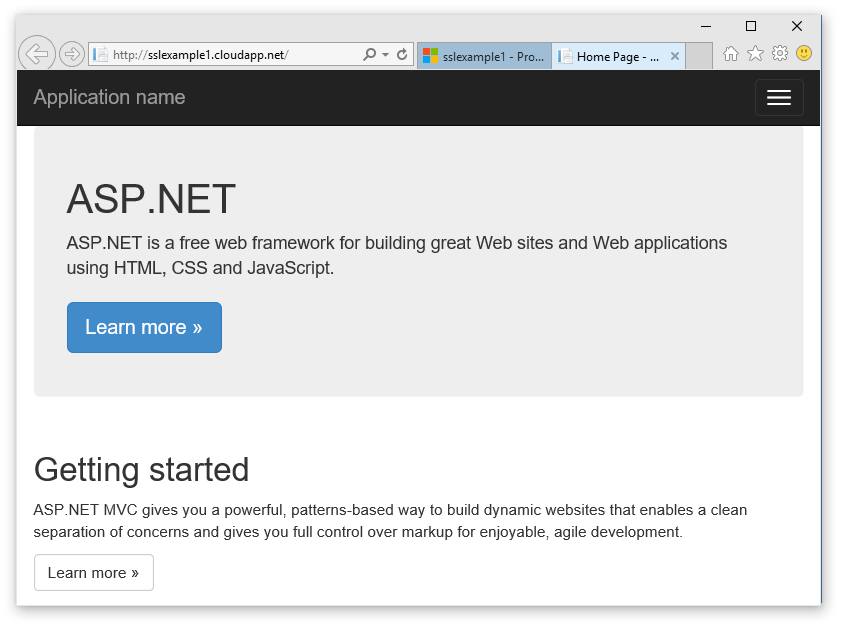This screenshot has height=624, width=846.
Task: Click the page icon in address bar
Action: tap(100, 55)
